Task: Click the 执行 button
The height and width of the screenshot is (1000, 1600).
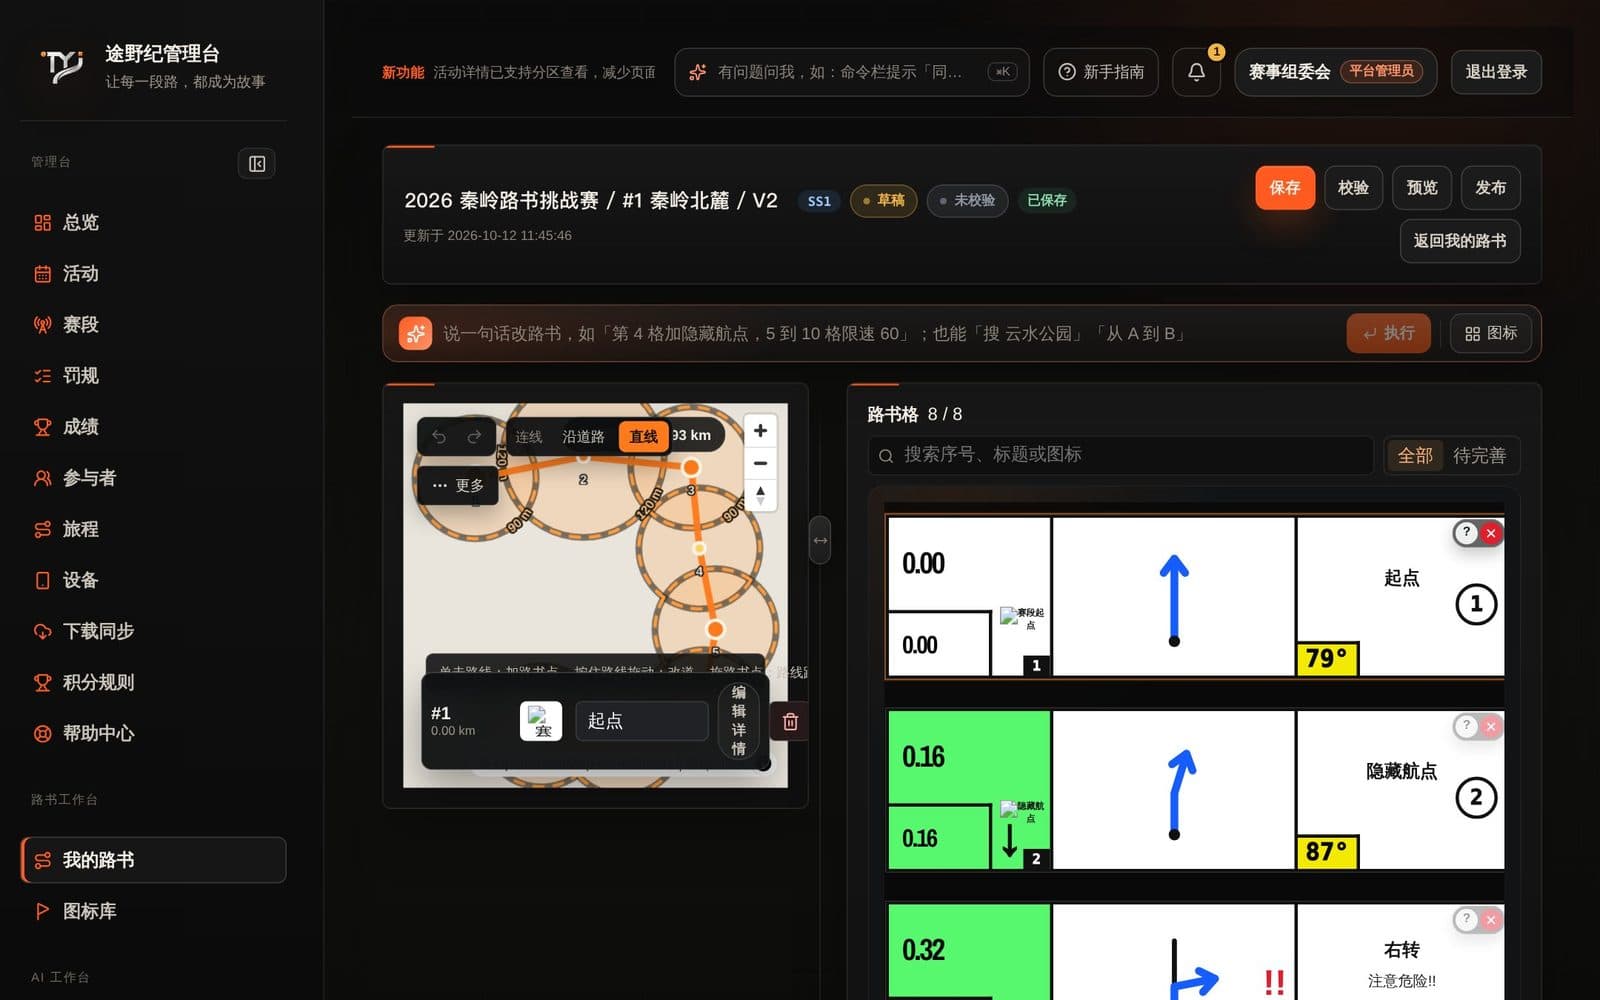Action: (x=1388, y=333)
